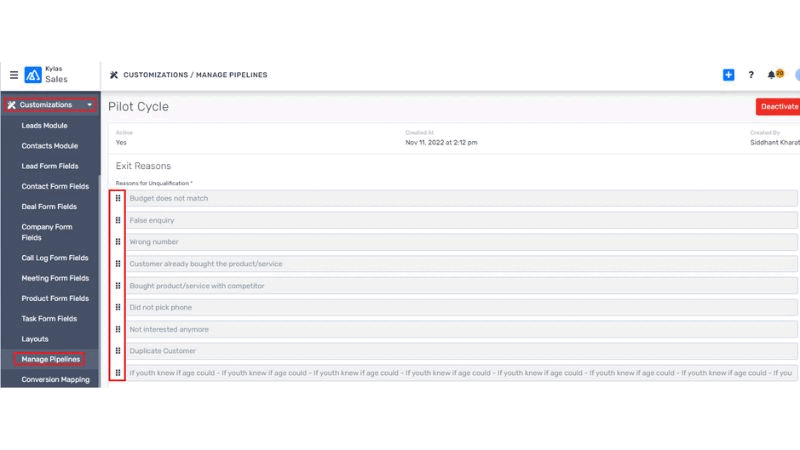Image resolution: width=800 pixels, height=450 pixels.
Task: Click the blue plus quick-add icon
Action: point(728,75)
